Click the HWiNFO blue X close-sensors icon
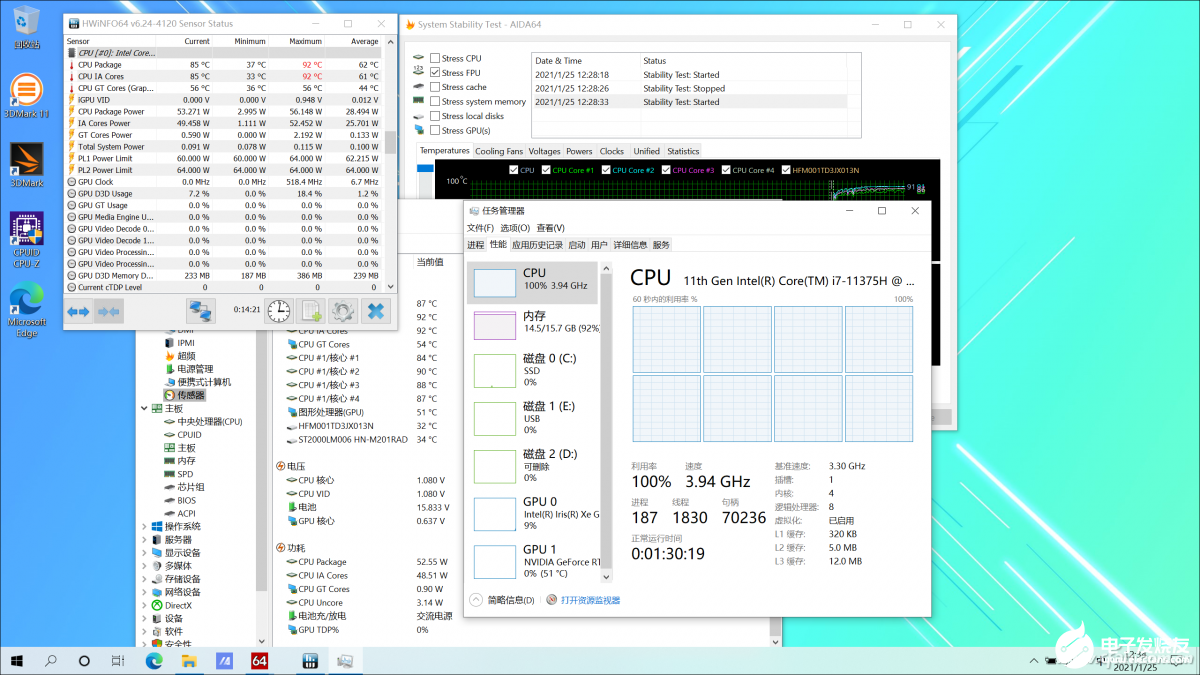 coord(375,311)
